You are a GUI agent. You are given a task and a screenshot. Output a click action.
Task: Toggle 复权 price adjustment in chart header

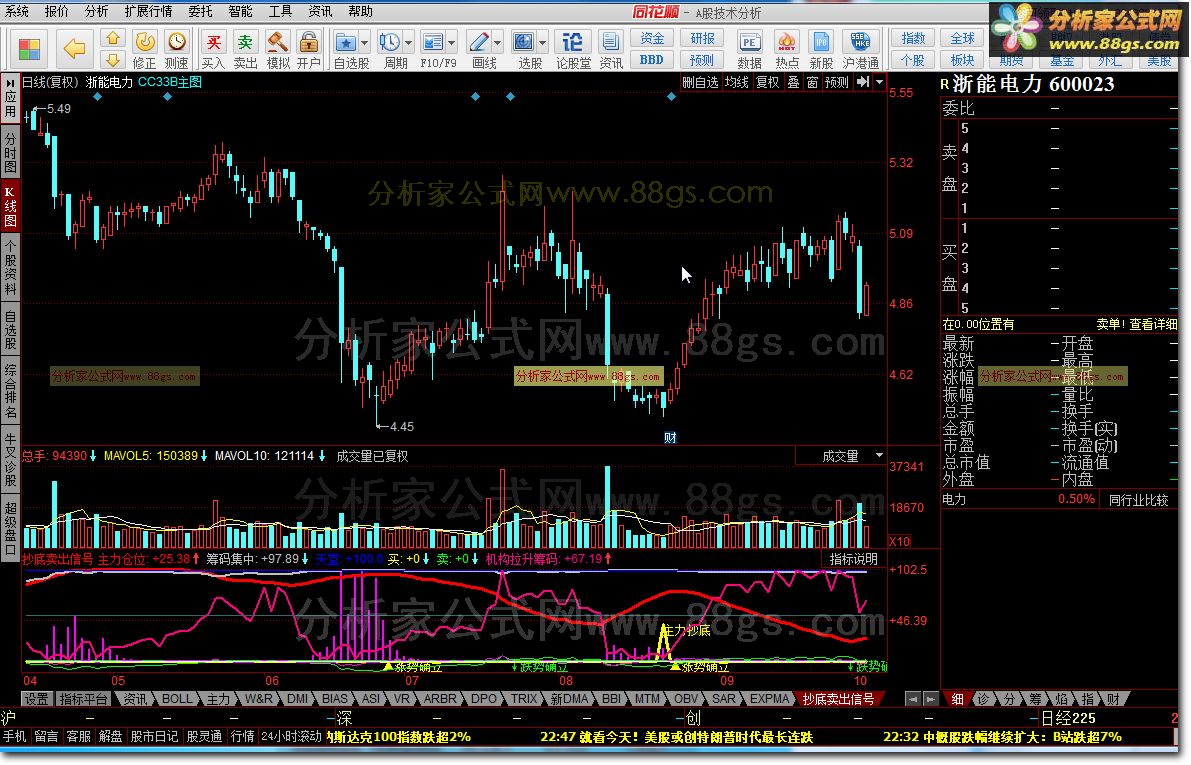(x=767, y=82)
